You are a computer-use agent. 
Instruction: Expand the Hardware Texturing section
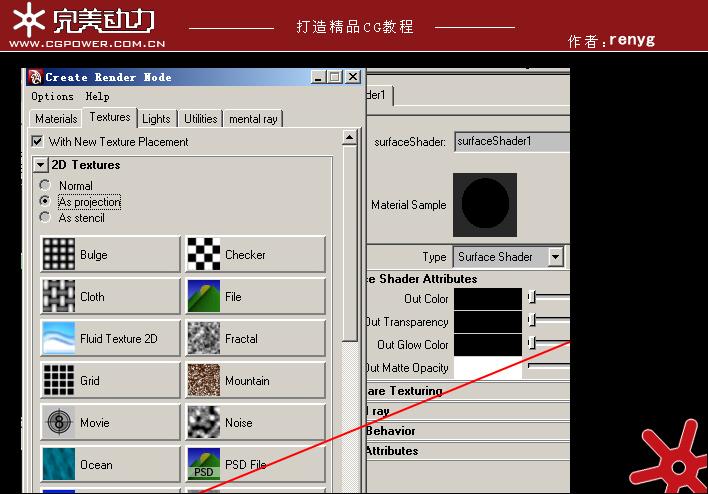point(468,391)
